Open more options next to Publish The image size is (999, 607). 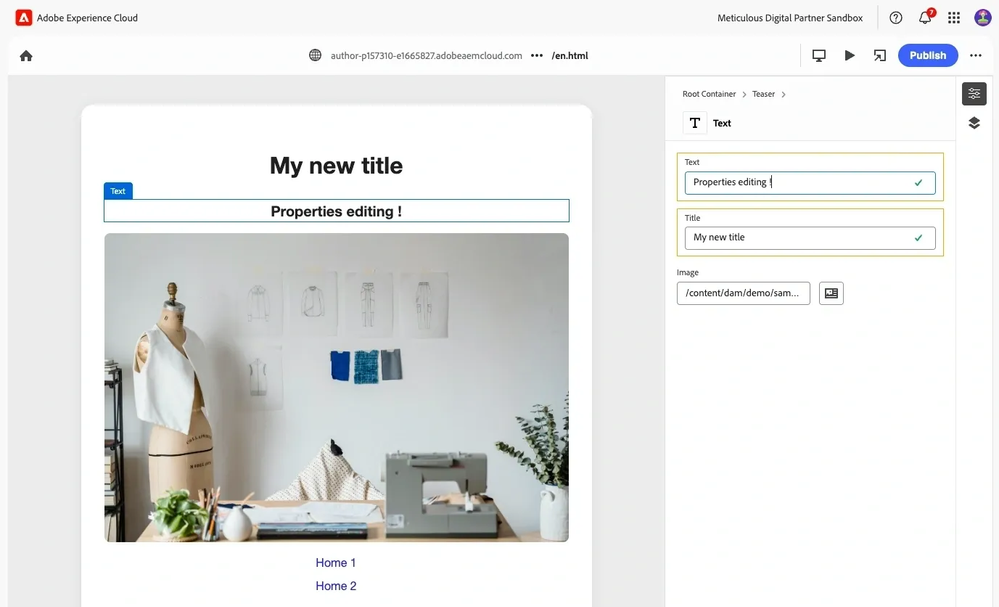975,56
